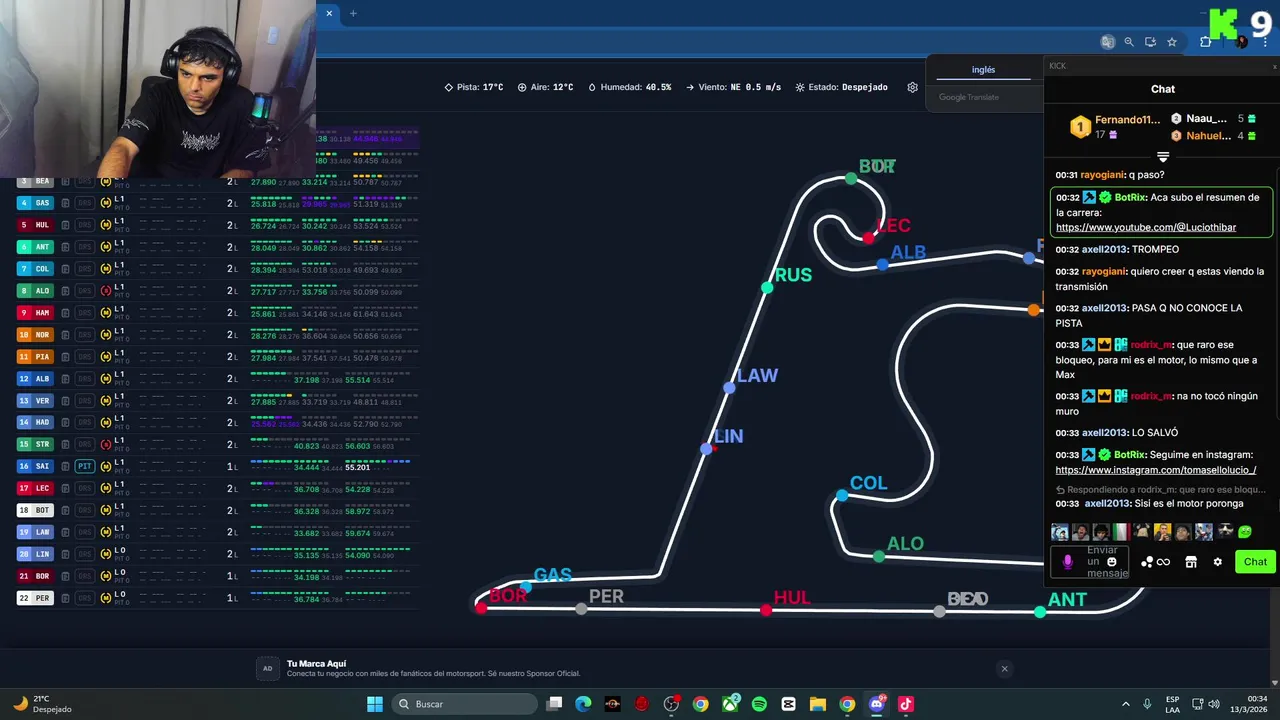This screenshot has width=1280, height=720.
Task: Open the browser extensions puzzle icon
Action: tap(1205, 42)
